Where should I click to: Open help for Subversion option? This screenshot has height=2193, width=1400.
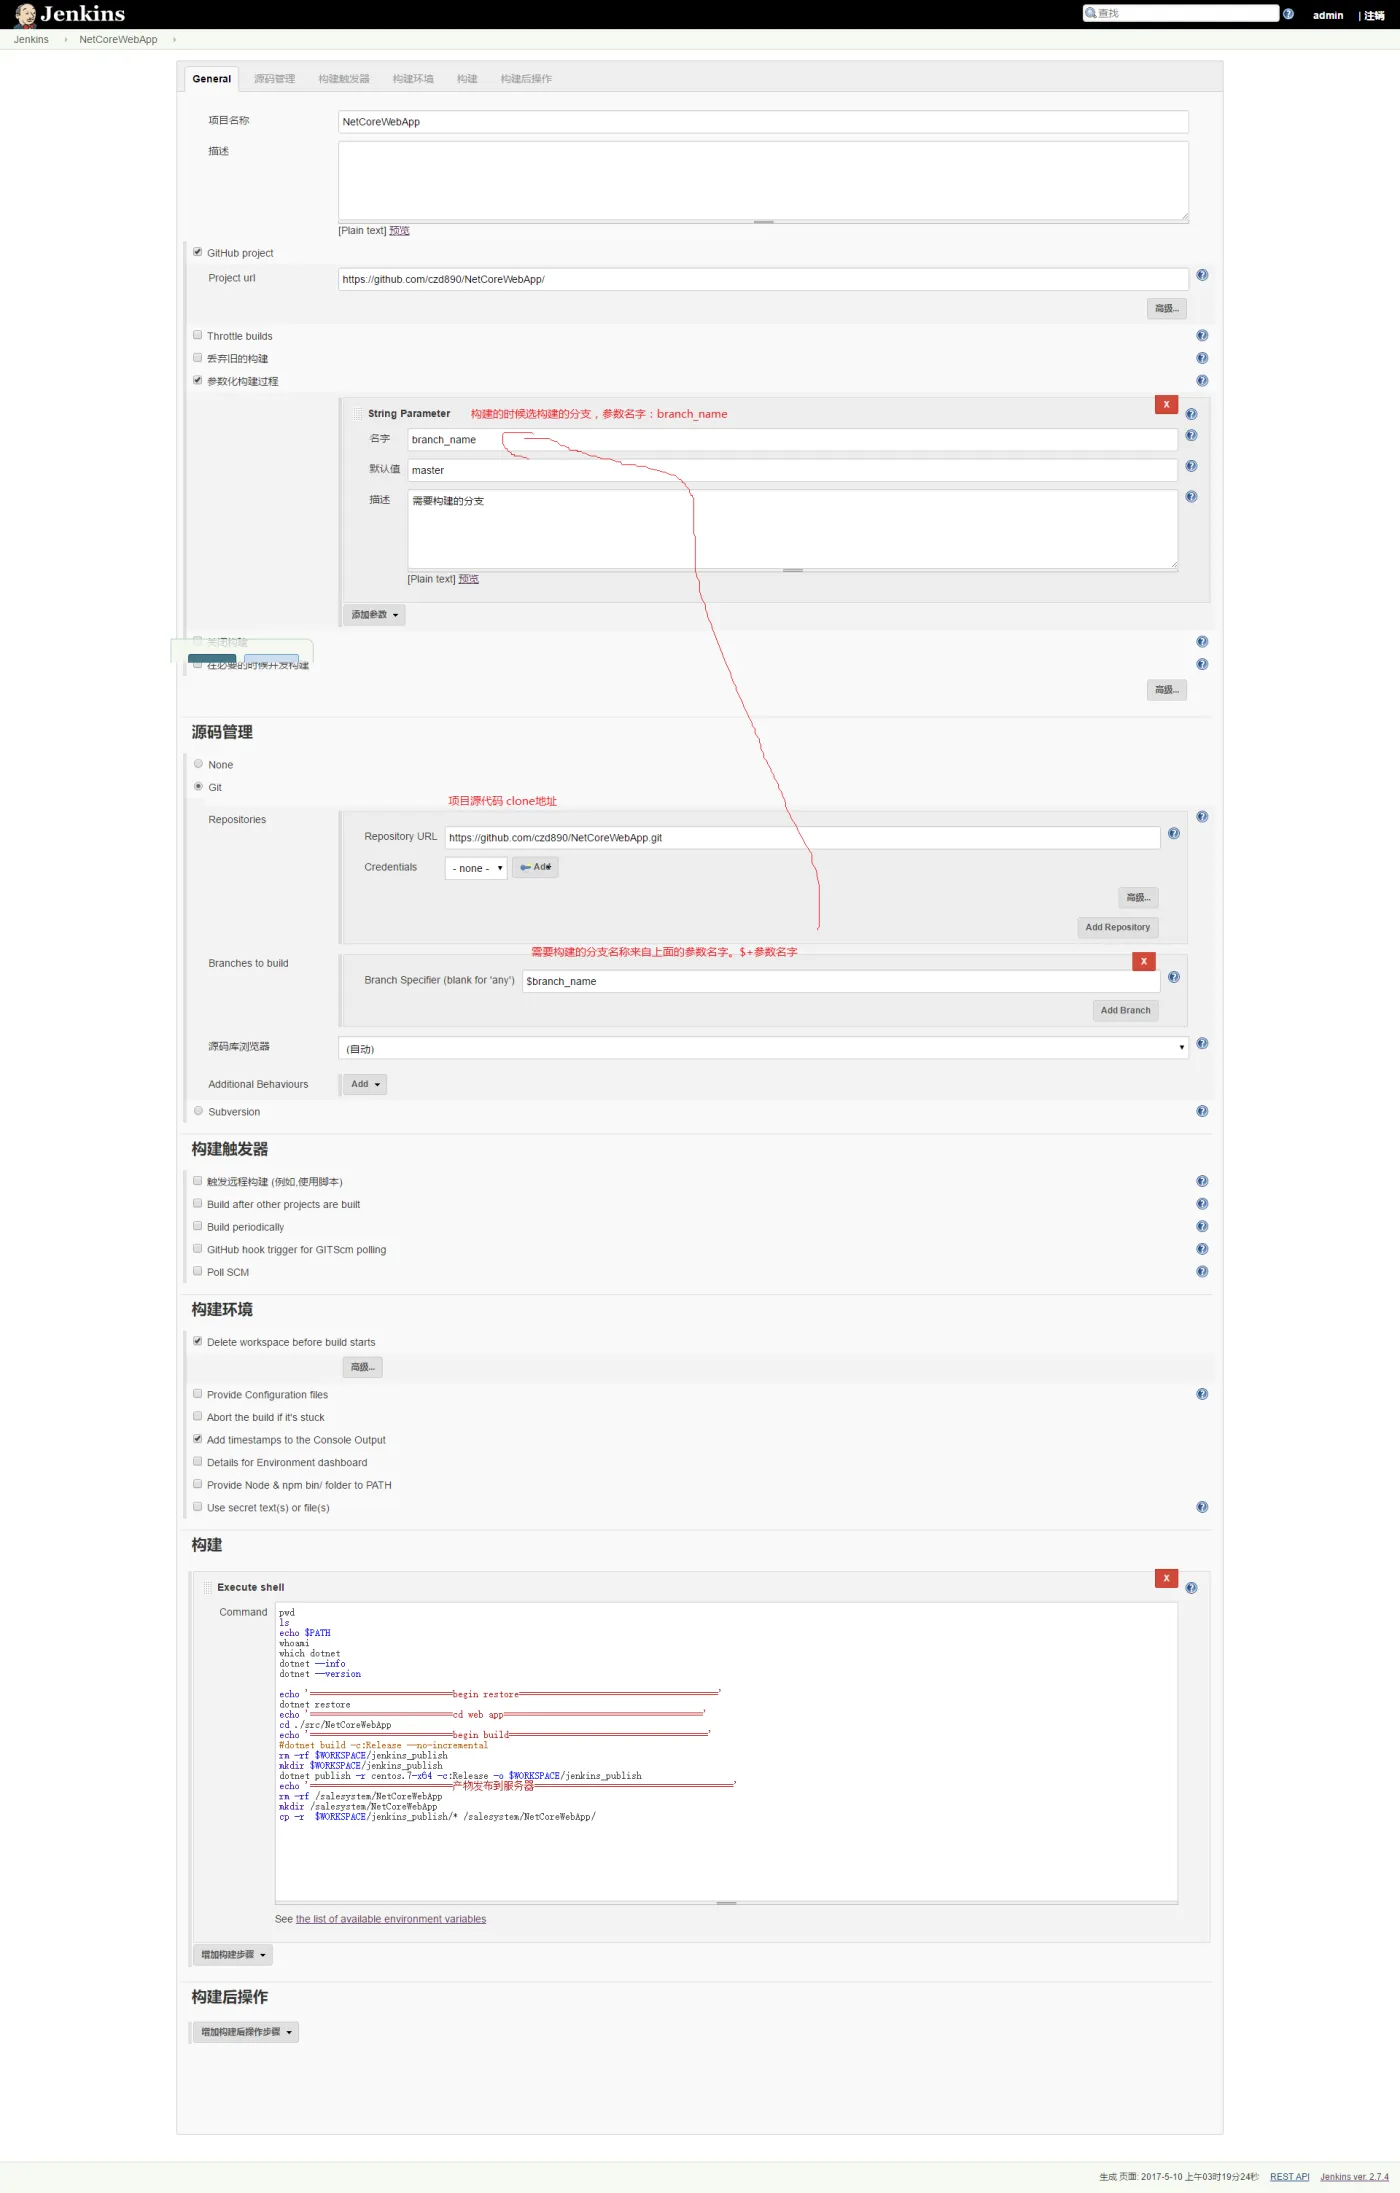point(1202,1111)
